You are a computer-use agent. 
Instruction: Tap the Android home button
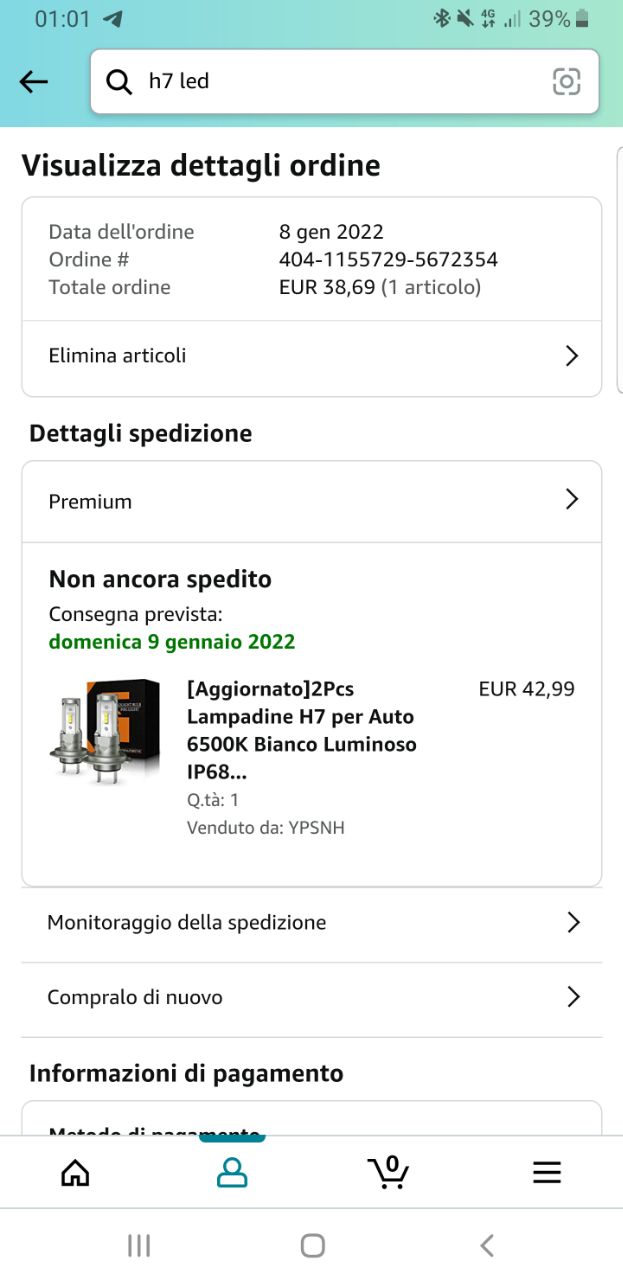(313, 1245)
